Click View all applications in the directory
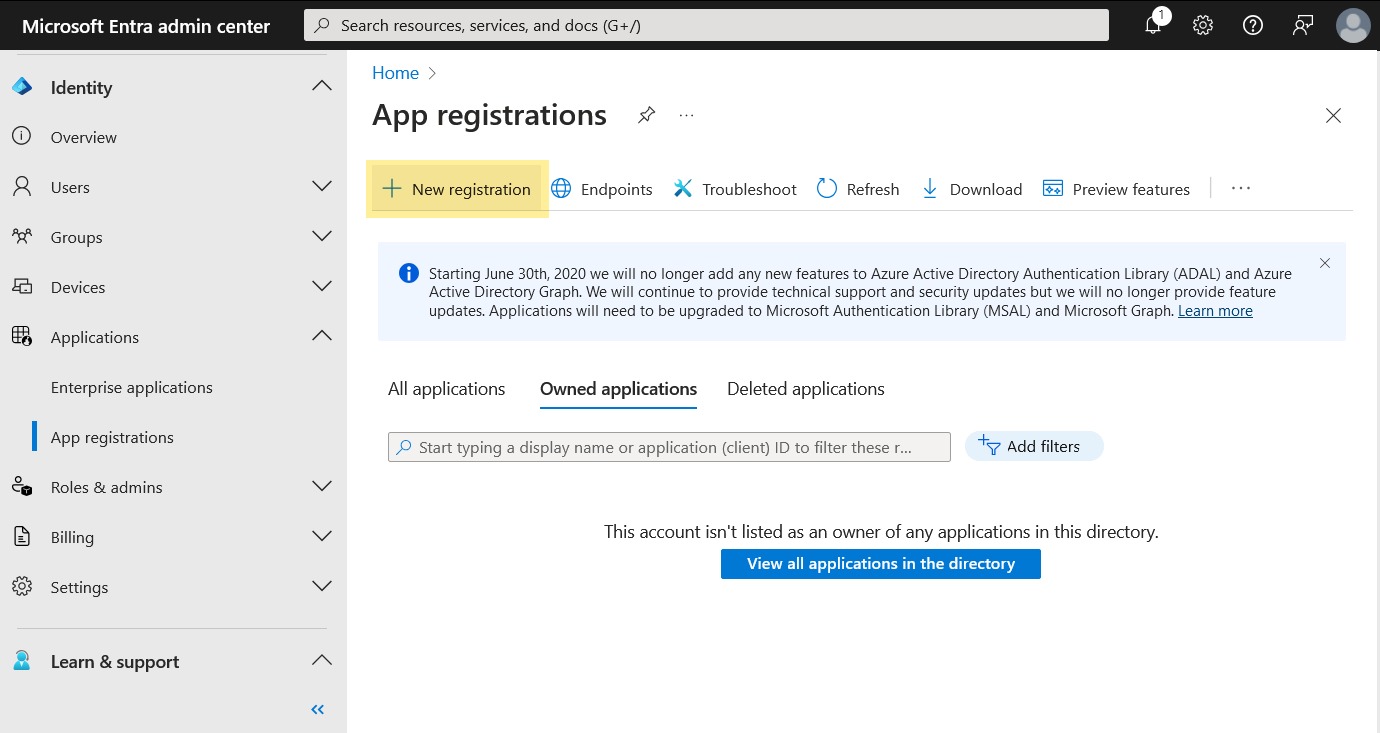This screenshot has height=733, width=1380. point(881,564)
